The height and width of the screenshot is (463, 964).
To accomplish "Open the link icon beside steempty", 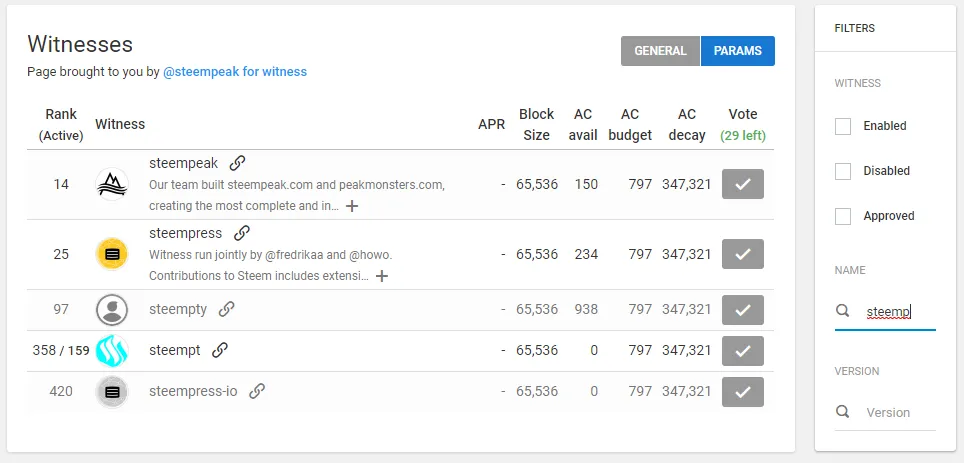I will coord(227,309).
